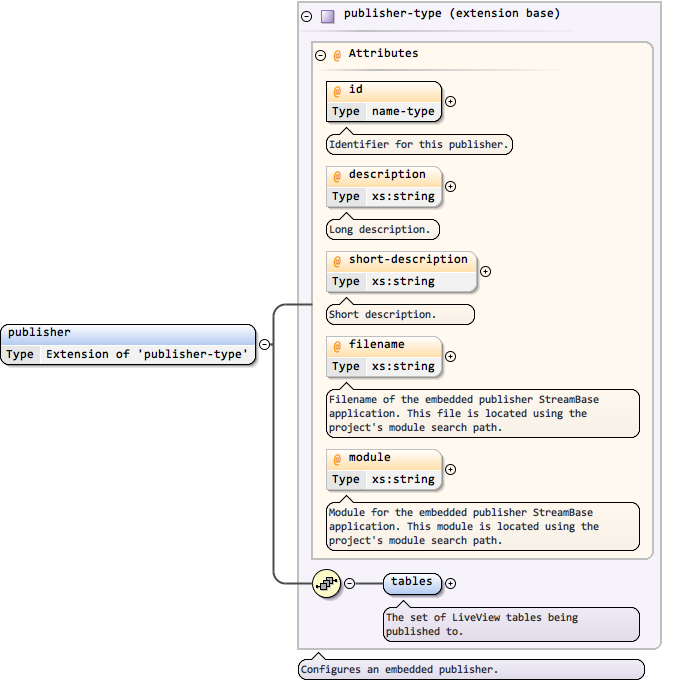Expand the id attribute details
The image size is (679, 683).
450,101
